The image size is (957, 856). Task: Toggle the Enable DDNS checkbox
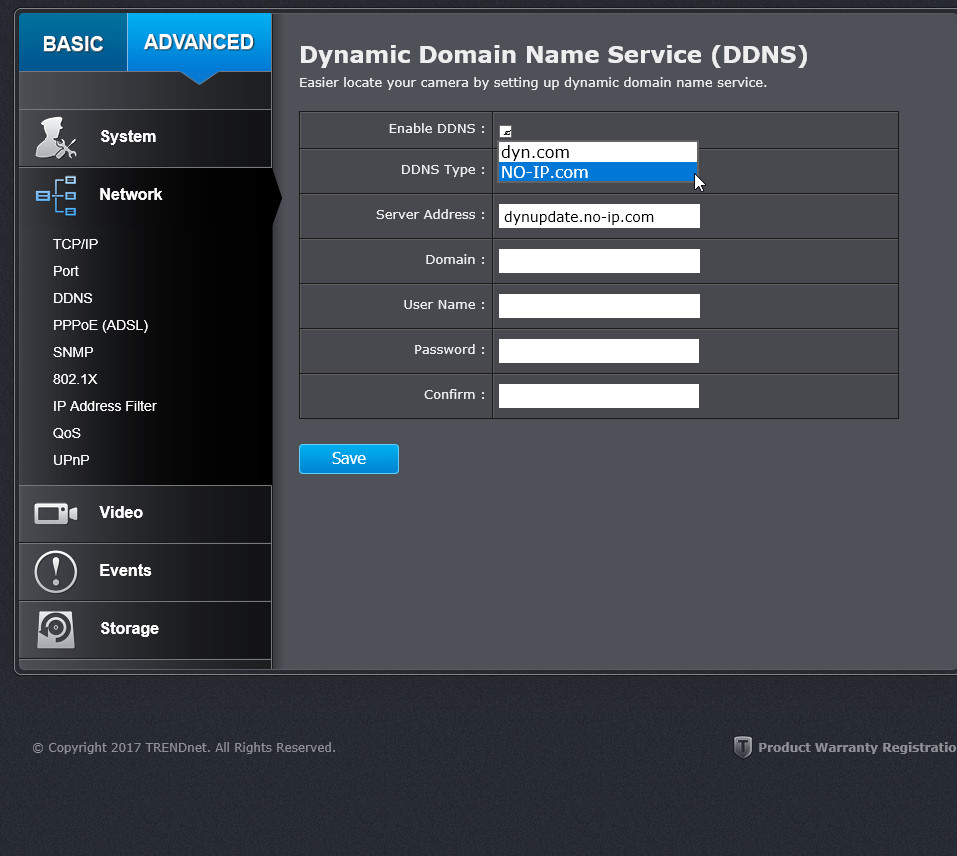click(x=506, y=131)
